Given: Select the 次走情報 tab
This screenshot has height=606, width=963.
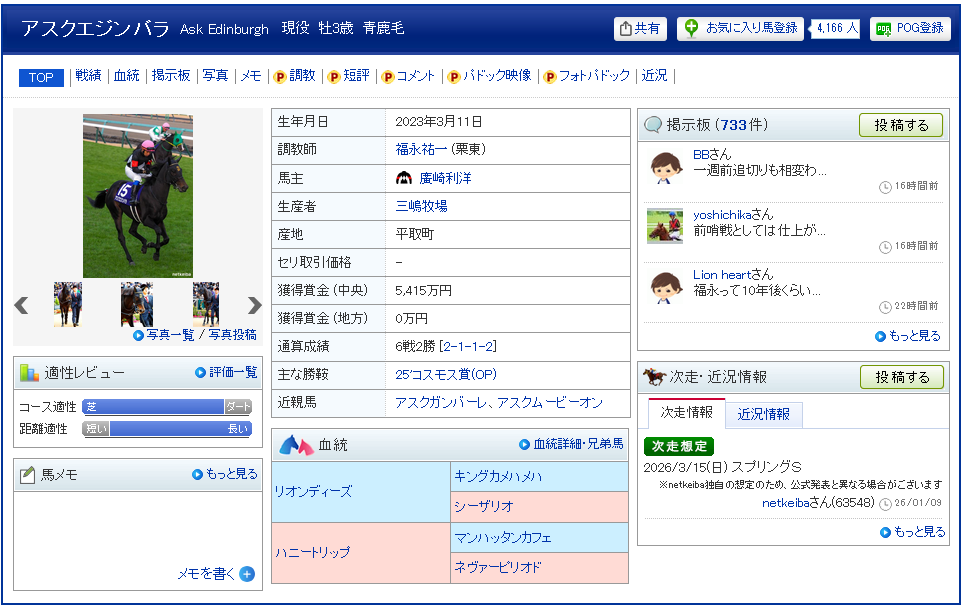Looking at the screenshot, I should pos(687,413).
